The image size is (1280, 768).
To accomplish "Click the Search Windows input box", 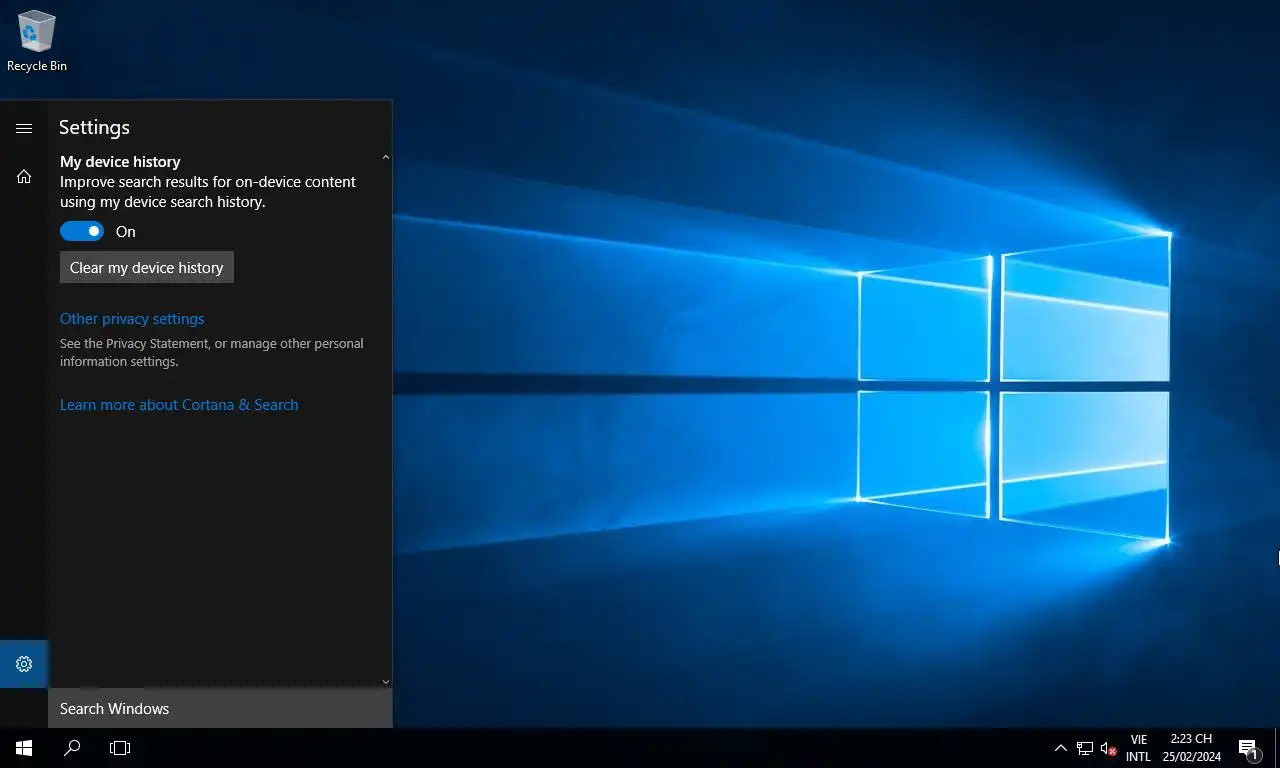I will (220, 708).
